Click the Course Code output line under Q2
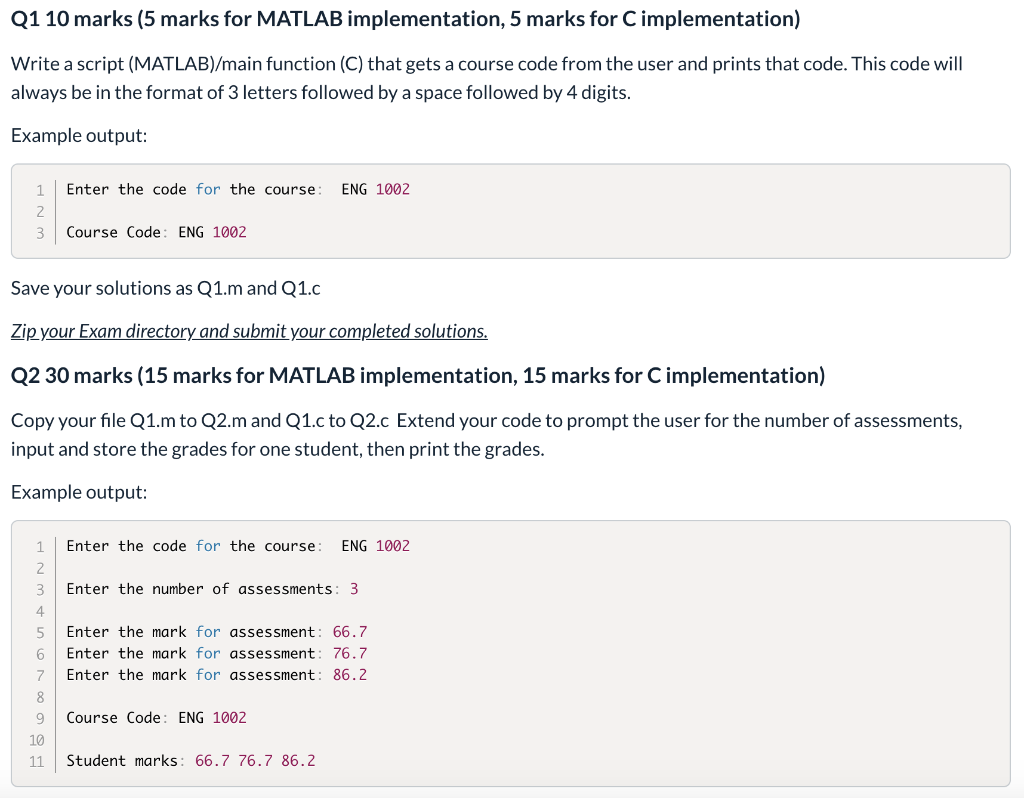The height and width of the screenshot is (798, 1024). point(155,717)
